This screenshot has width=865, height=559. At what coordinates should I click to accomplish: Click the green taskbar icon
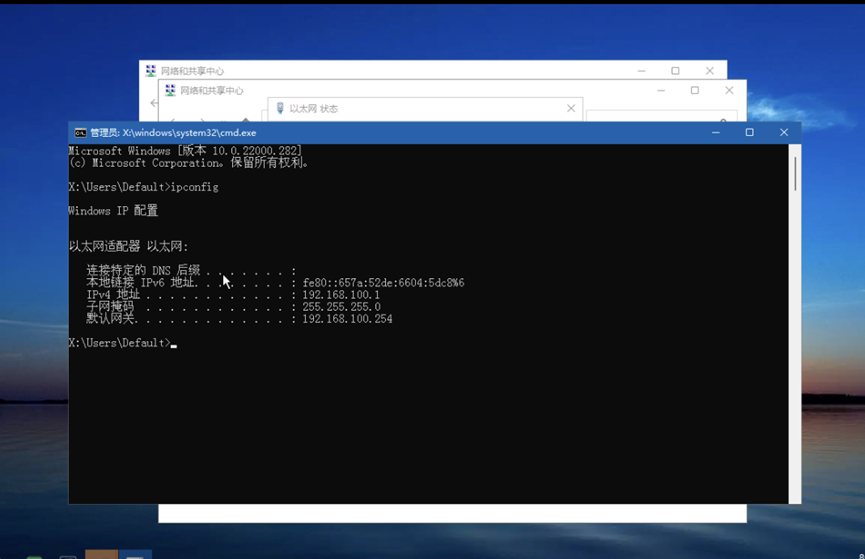[34, 557]
